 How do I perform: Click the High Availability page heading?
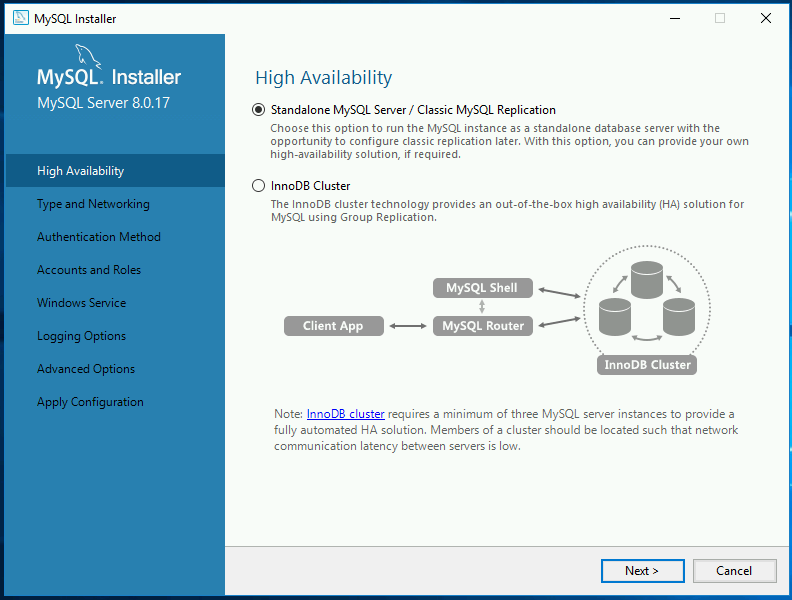point(324,78)
